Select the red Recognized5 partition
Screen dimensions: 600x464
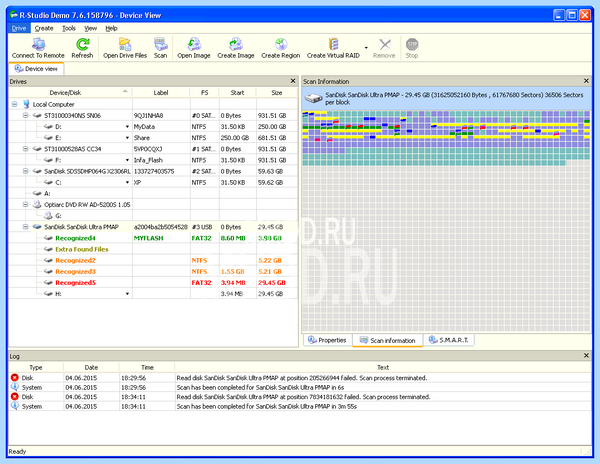75,282
